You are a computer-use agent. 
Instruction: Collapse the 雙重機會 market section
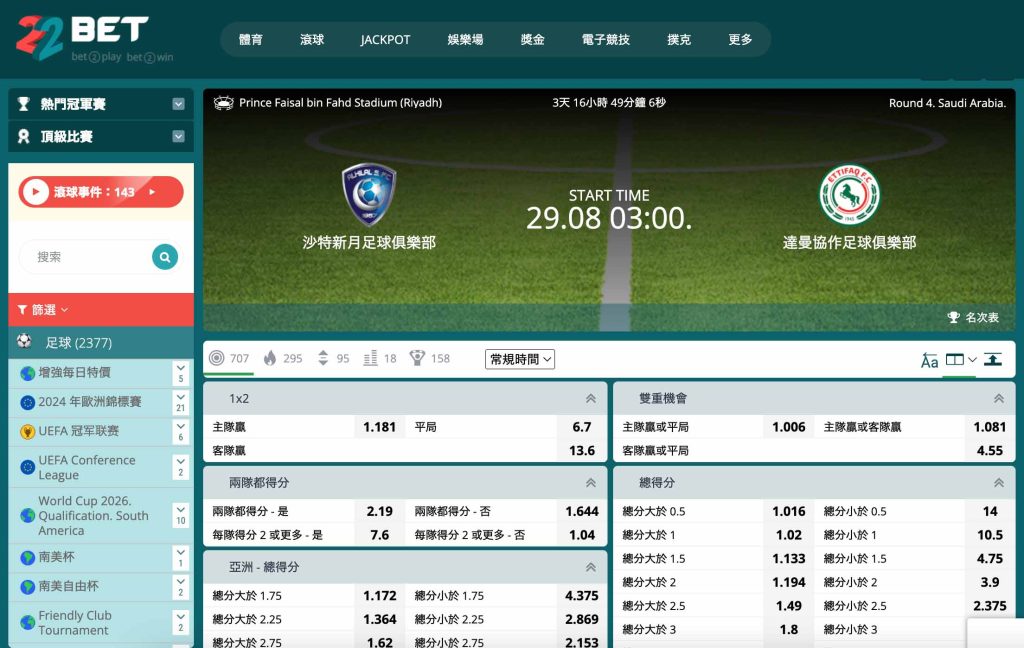999,398
